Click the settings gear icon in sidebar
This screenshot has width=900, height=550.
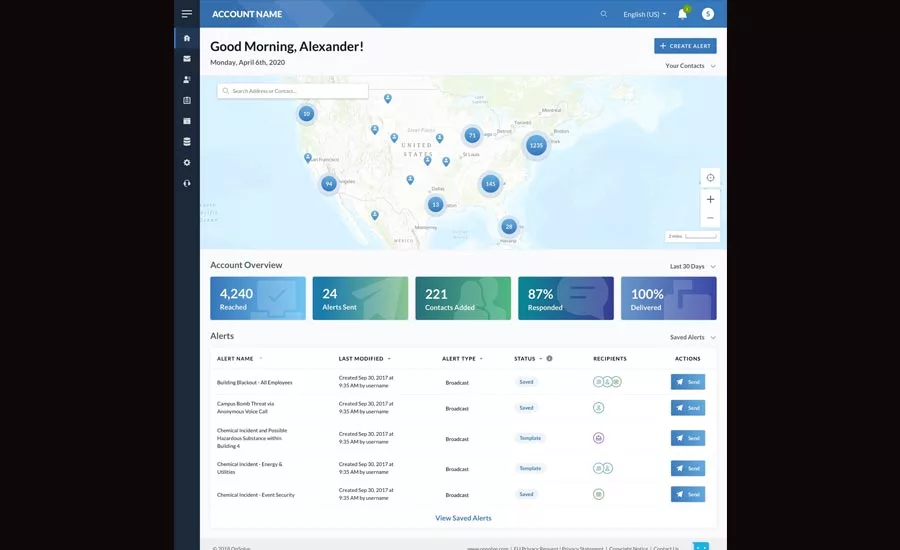pos(186,162)
